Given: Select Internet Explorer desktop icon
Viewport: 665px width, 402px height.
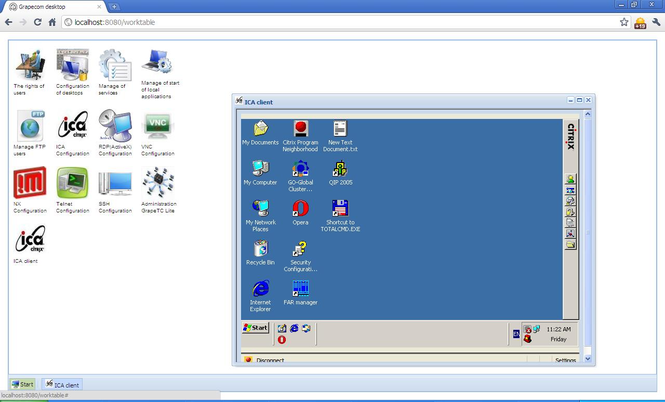Looking at the screenshot, I should click(260, 288).
